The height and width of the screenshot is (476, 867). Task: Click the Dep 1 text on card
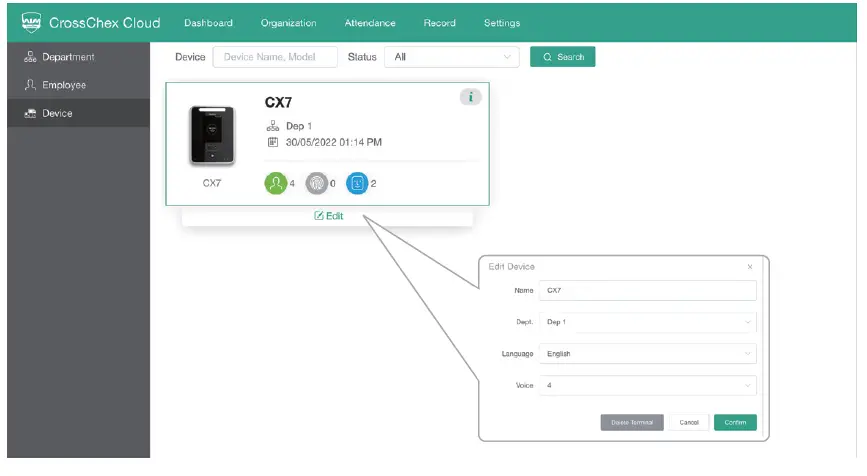point(299,126)
